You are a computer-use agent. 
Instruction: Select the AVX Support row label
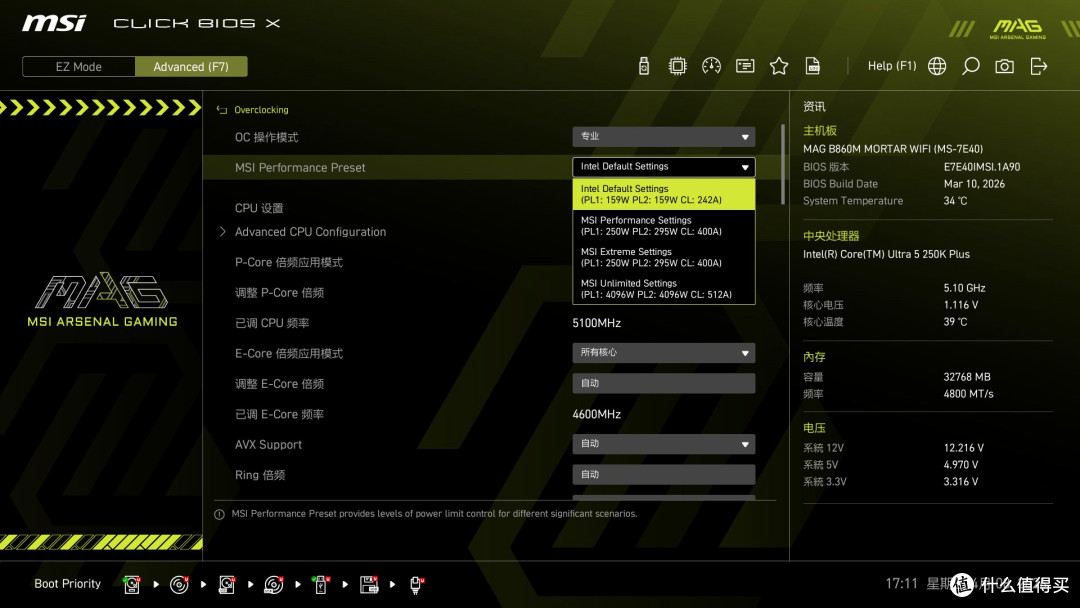point(268,445)
